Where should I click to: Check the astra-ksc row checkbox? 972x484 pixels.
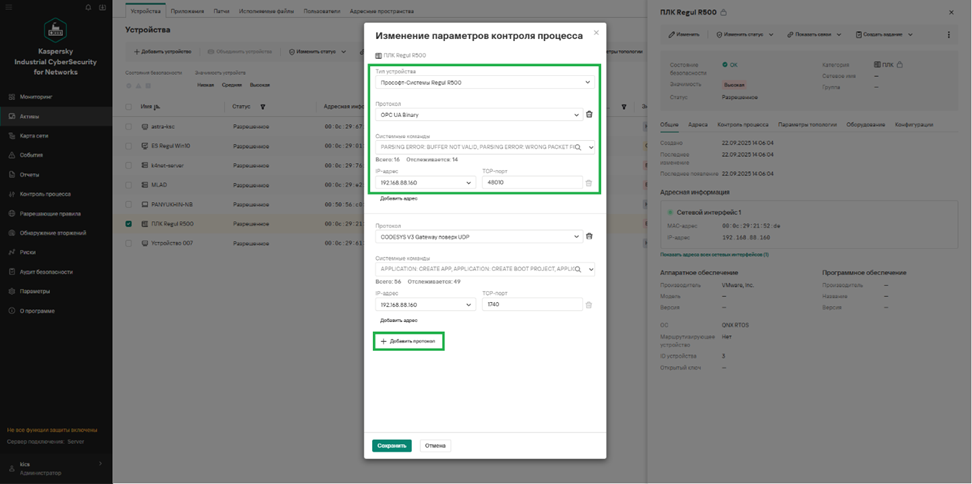click(x=129, y=126)
